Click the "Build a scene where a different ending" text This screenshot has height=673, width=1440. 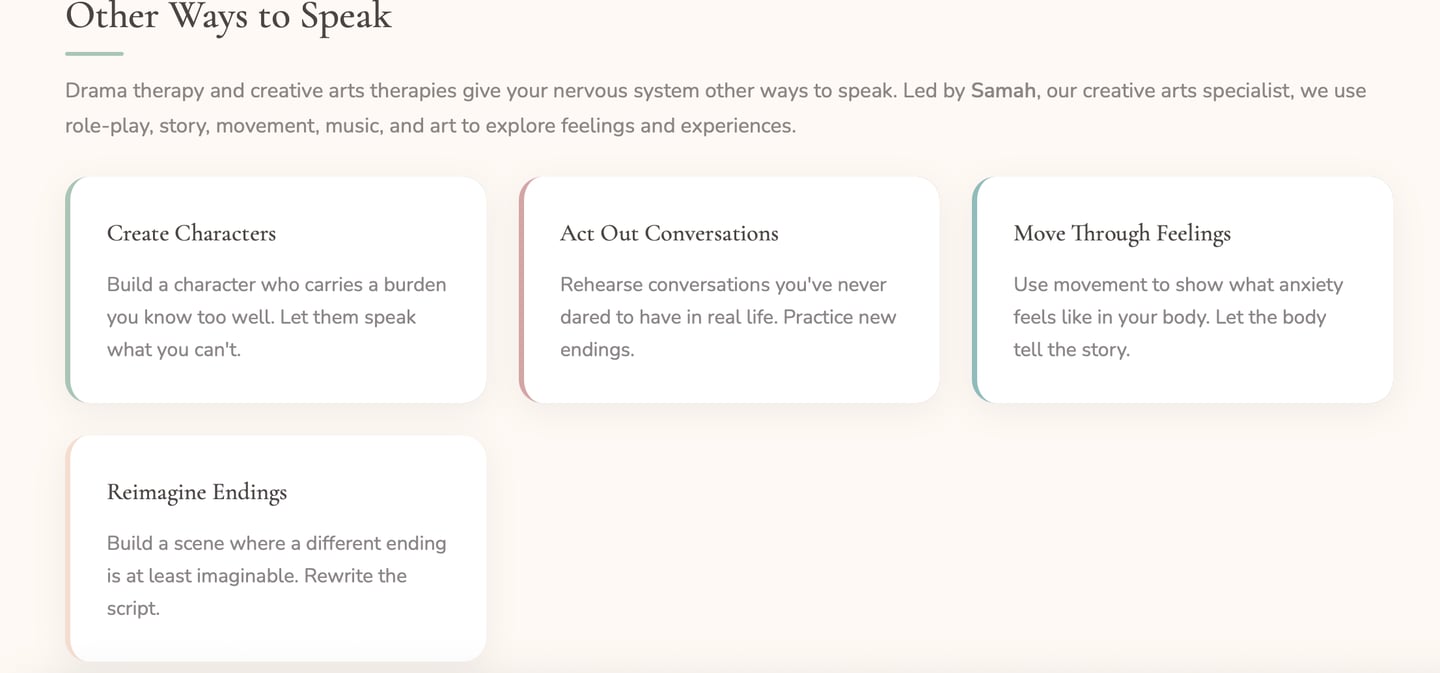[276, 544]
